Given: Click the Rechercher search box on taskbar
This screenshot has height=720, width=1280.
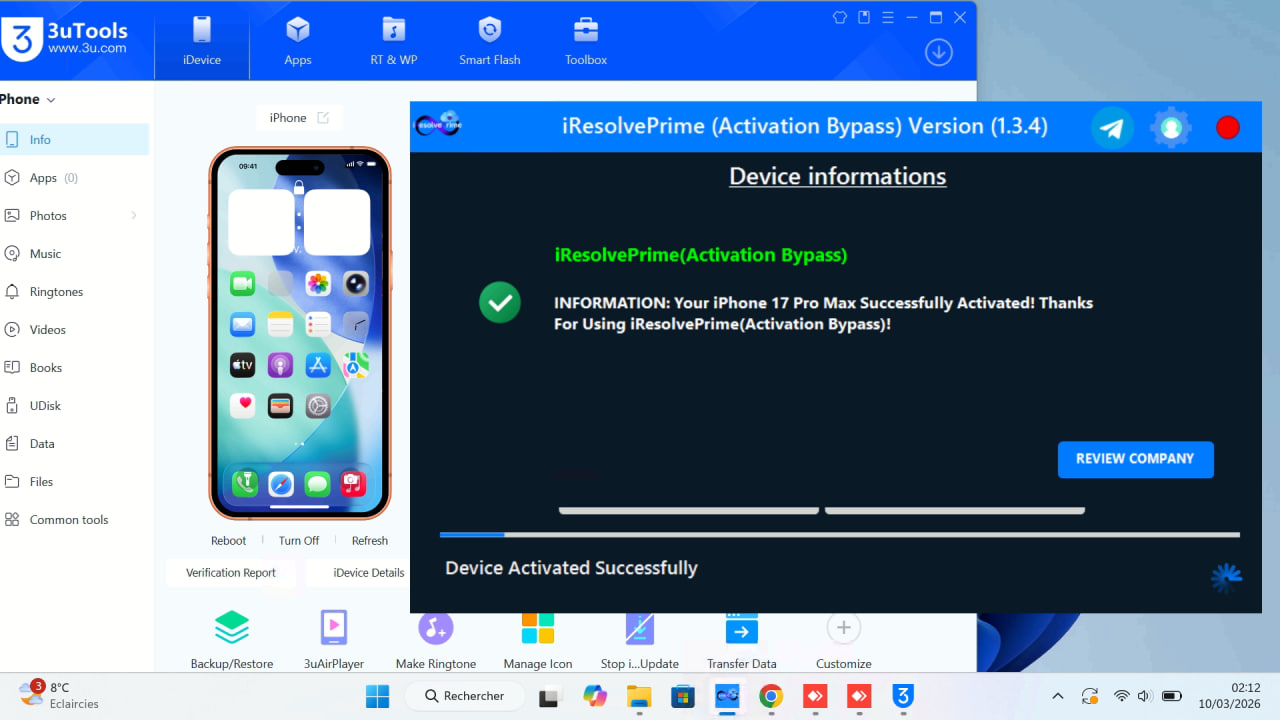Looking at the screenshot, I should [x=465, y=696].
